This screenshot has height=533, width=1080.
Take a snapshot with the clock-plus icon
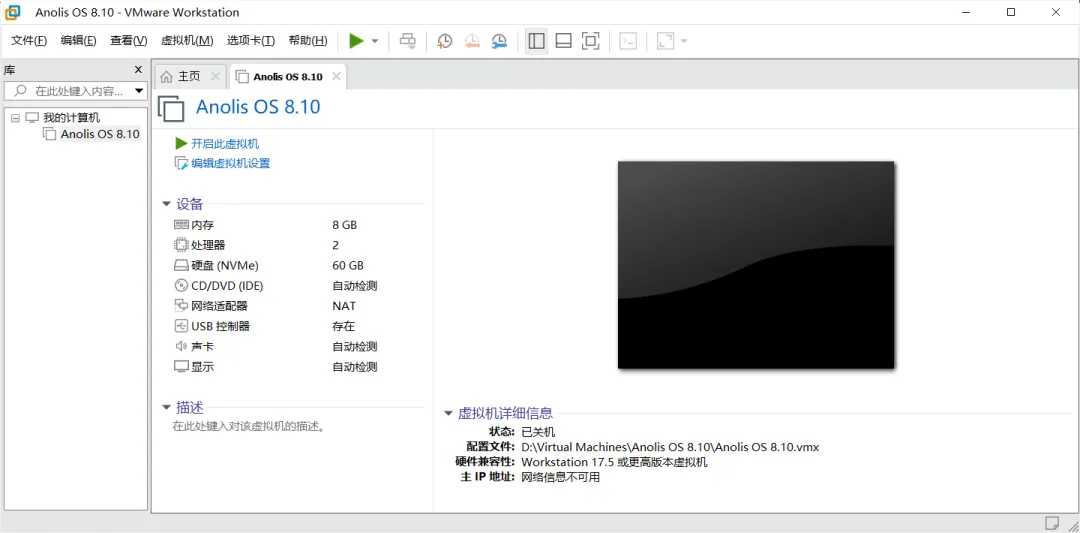click(x=444, y=41)
